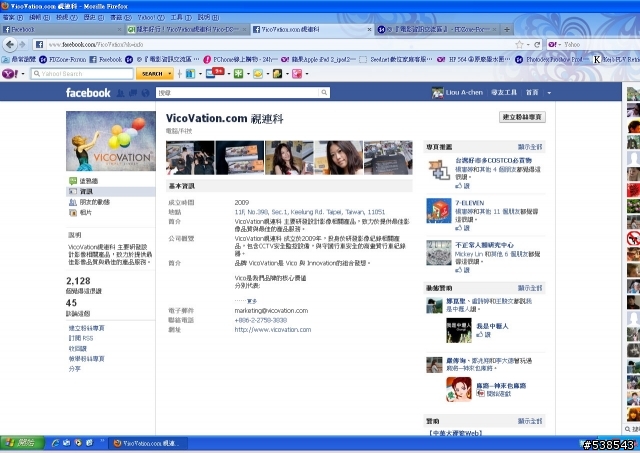
Task: Click the Yahoo! logo on the Yahoo toolbar
Action: (x=10, y=74)
